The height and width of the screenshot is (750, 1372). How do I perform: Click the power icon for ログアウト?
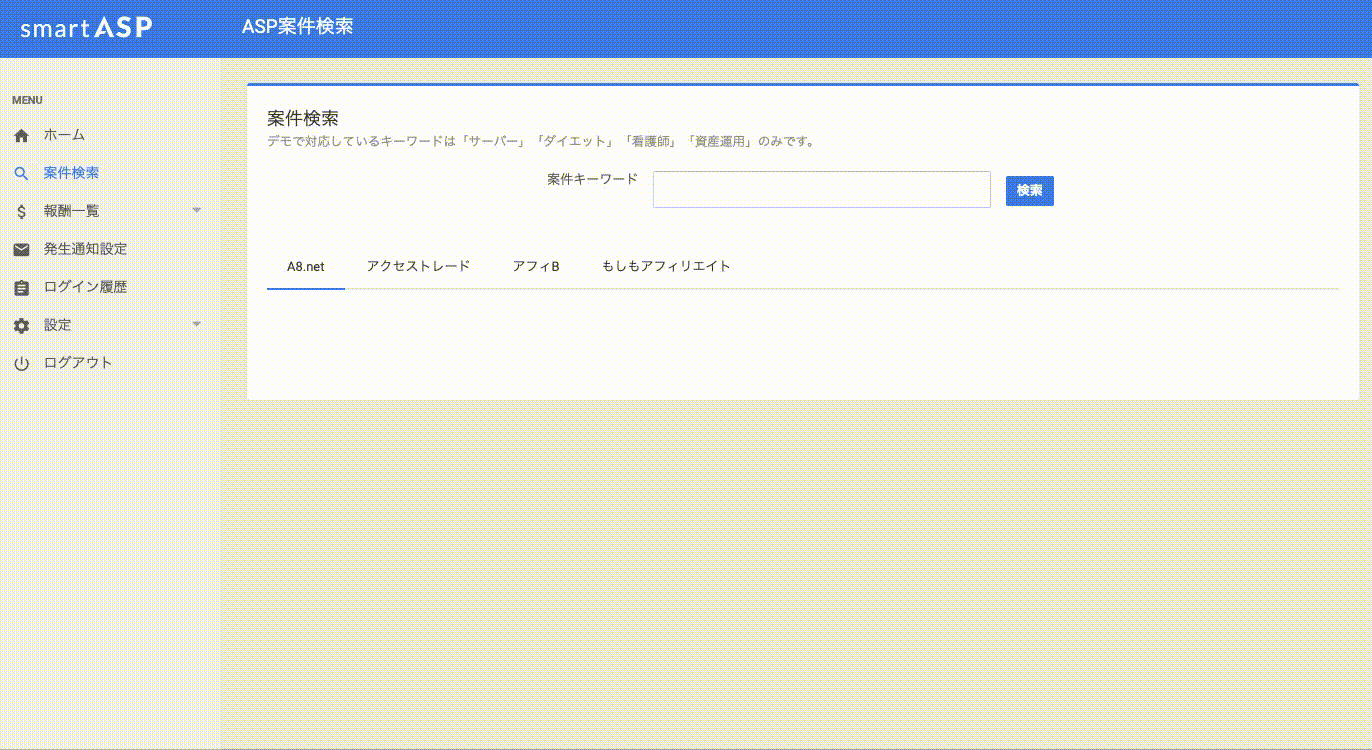pyautogui.click(x=21, y=364)
